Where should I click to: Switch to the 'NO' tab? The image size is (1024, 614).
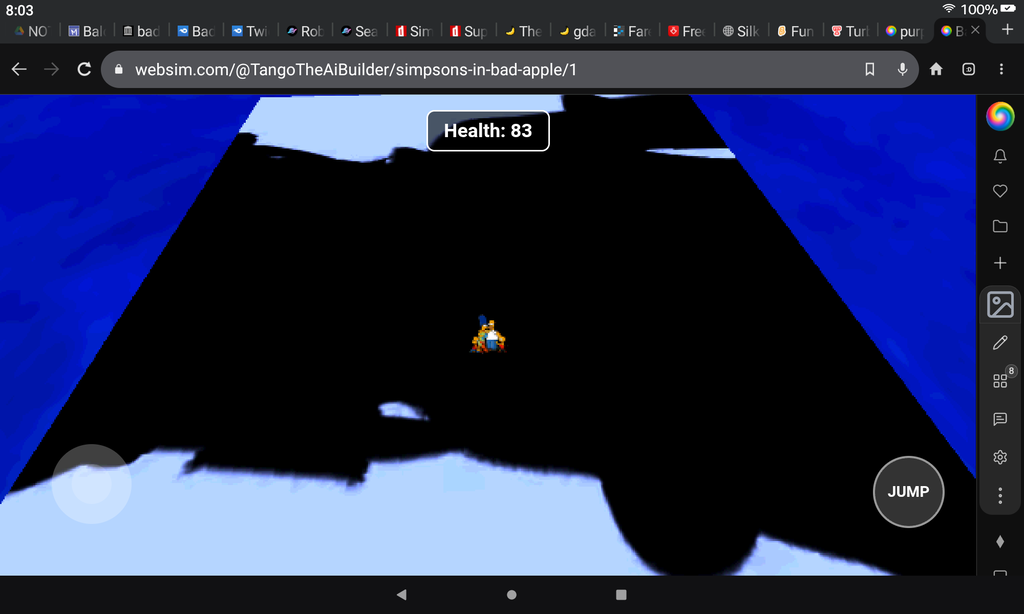pos(31,31)
